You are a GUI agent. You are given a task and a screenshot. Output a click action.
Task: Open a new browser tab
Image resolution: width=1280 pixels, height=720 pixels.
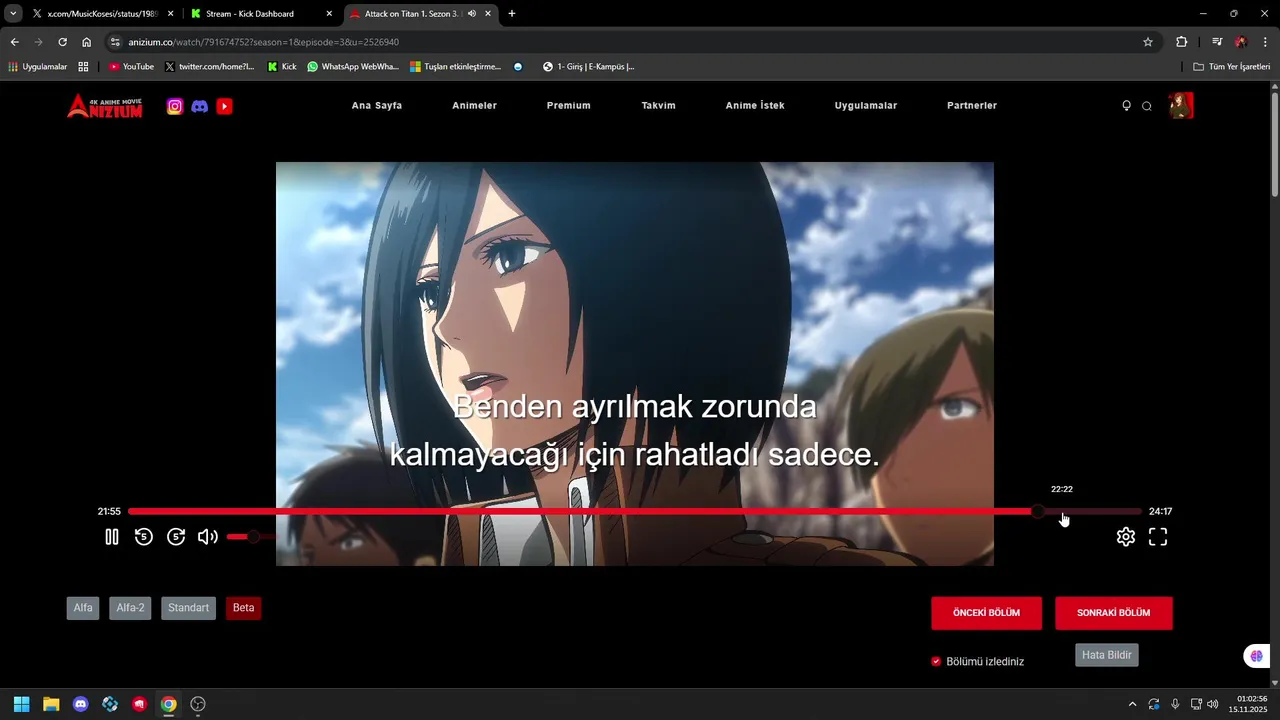pyautogui.click(x=512, y=14)
